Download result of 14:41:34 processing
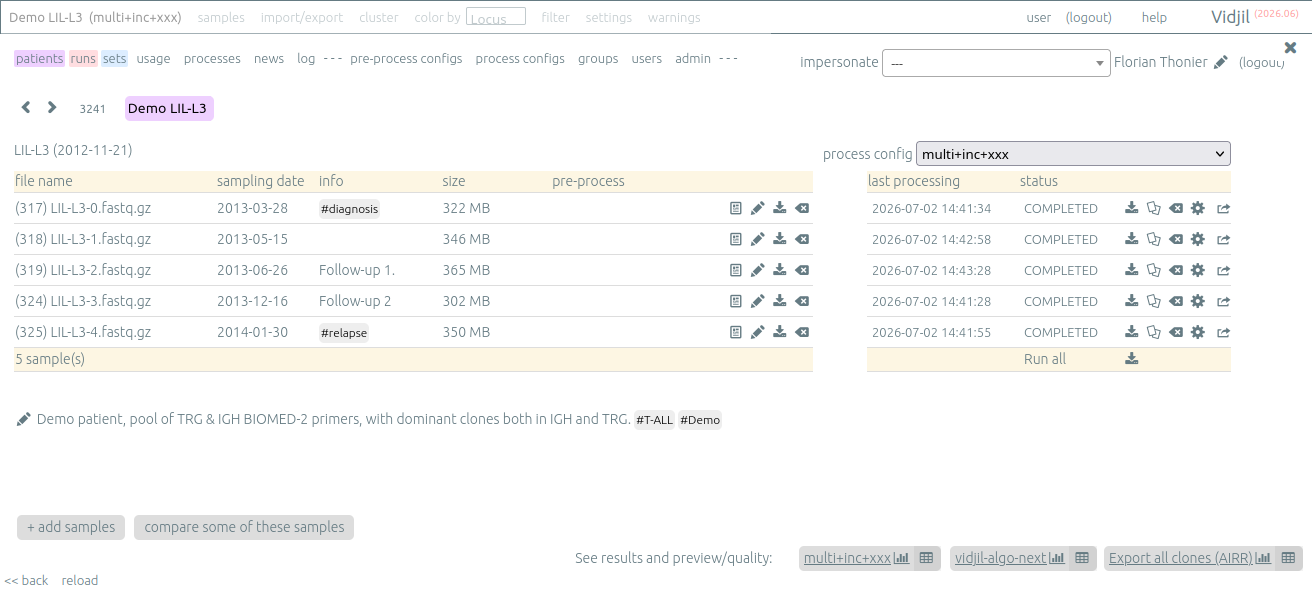1312x595 pixels. tap(1132, 209)
